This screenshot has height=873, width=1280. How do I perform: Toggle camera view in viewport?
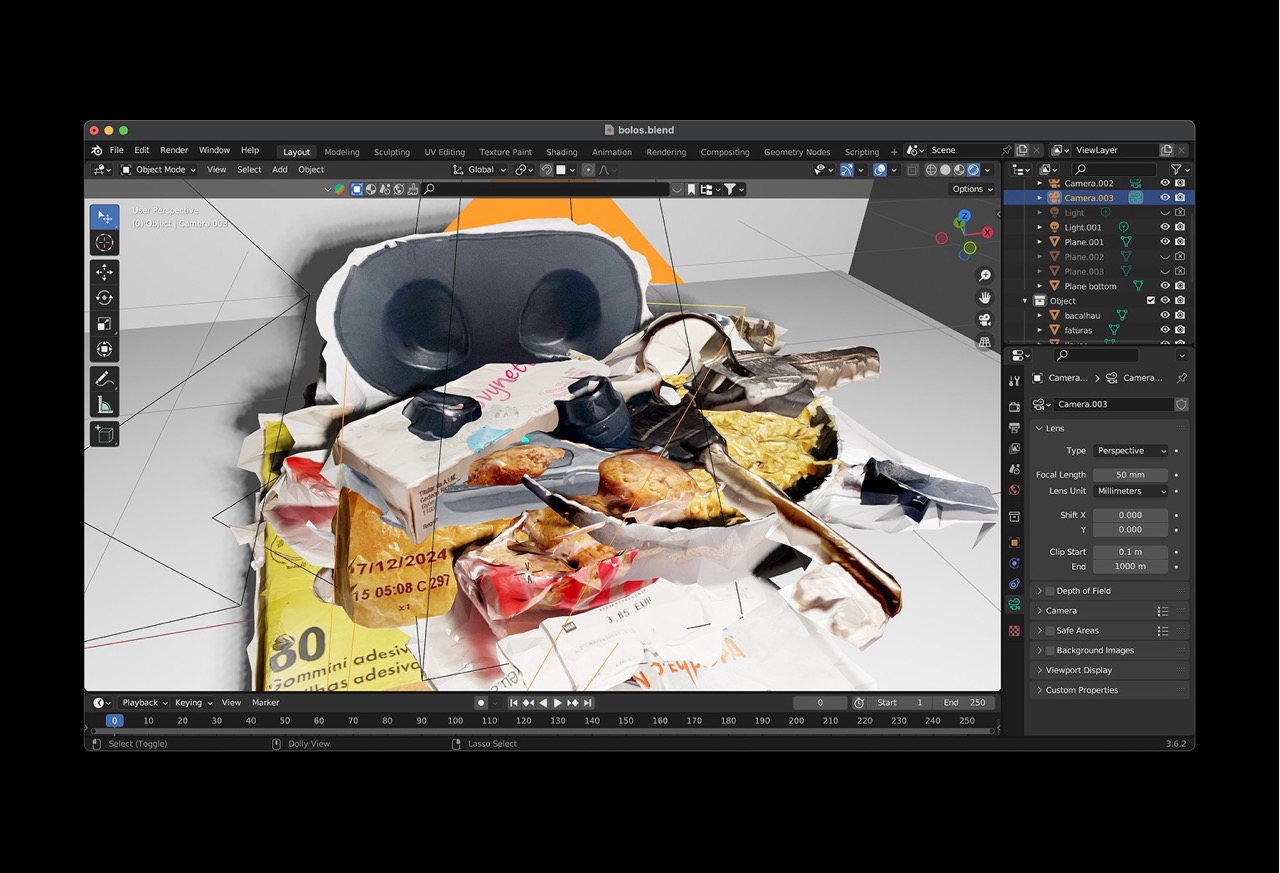coord(985,320)
